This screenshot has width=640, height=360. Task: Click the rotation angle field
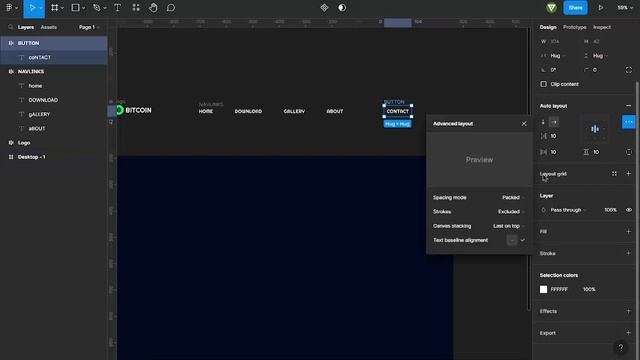(553, 70)
